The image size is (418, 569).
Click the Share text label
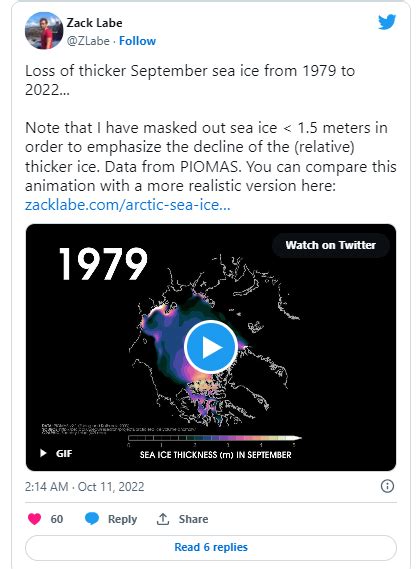(193, 519)
